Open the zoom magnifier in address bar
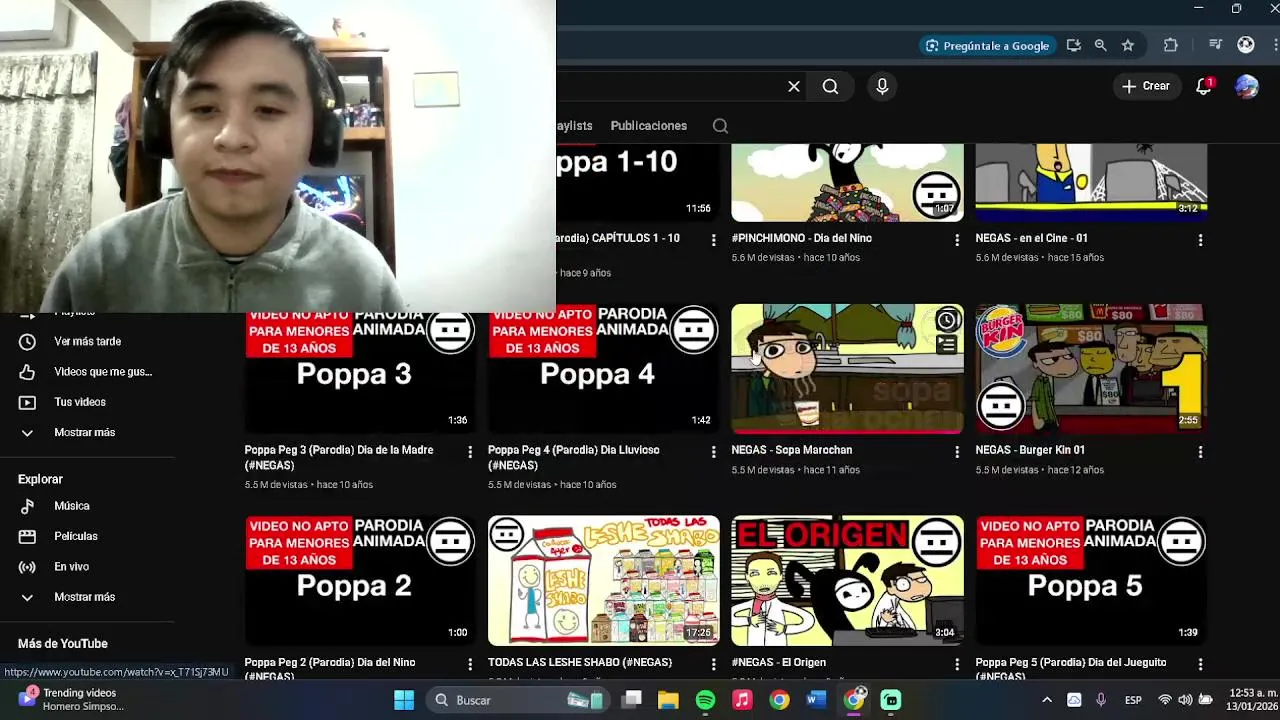1280x720 pixels. [x=1100, y=45]
